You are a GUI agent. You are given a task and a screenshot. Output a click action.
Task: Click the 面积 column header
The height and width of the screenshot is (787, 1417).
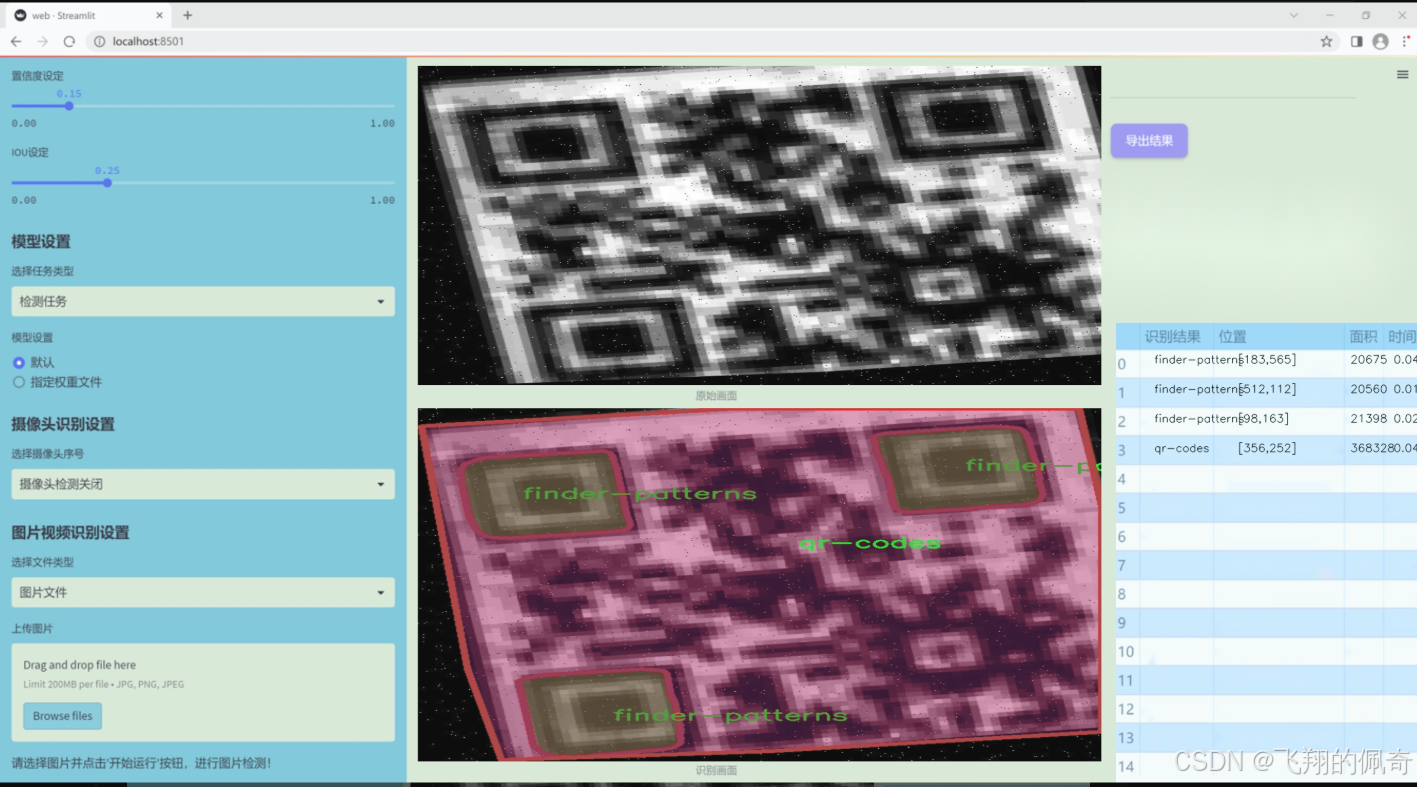coord(1363,337)
